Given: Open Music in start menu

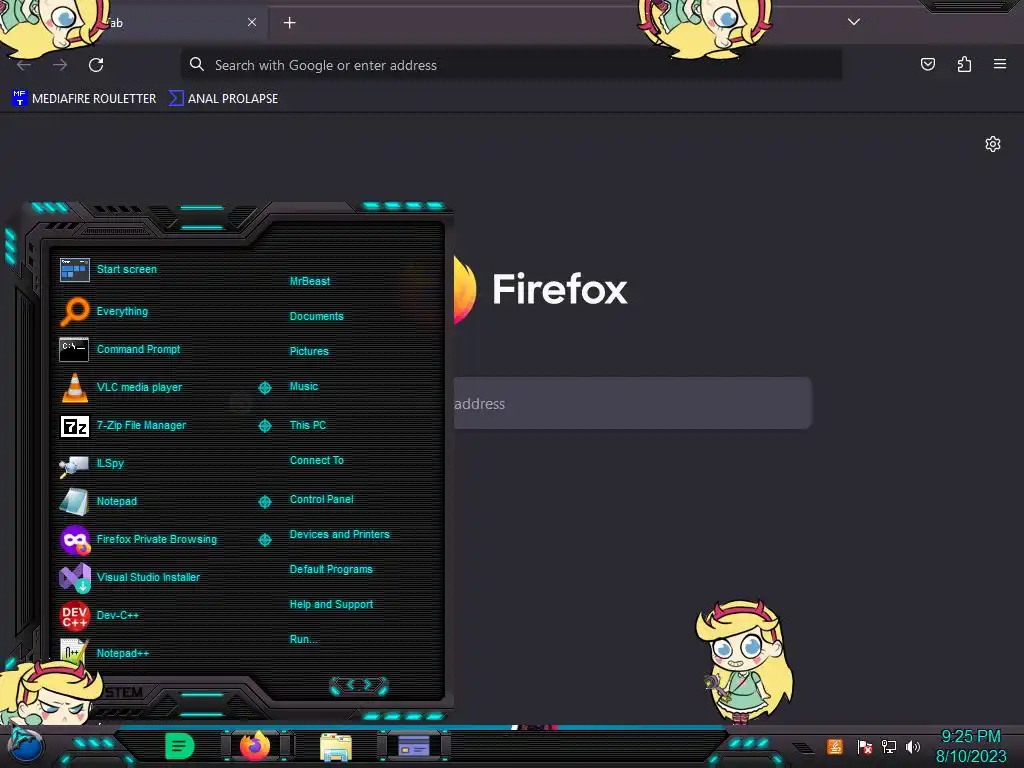Looking at the screenshot, I should (x=304, y=387).
